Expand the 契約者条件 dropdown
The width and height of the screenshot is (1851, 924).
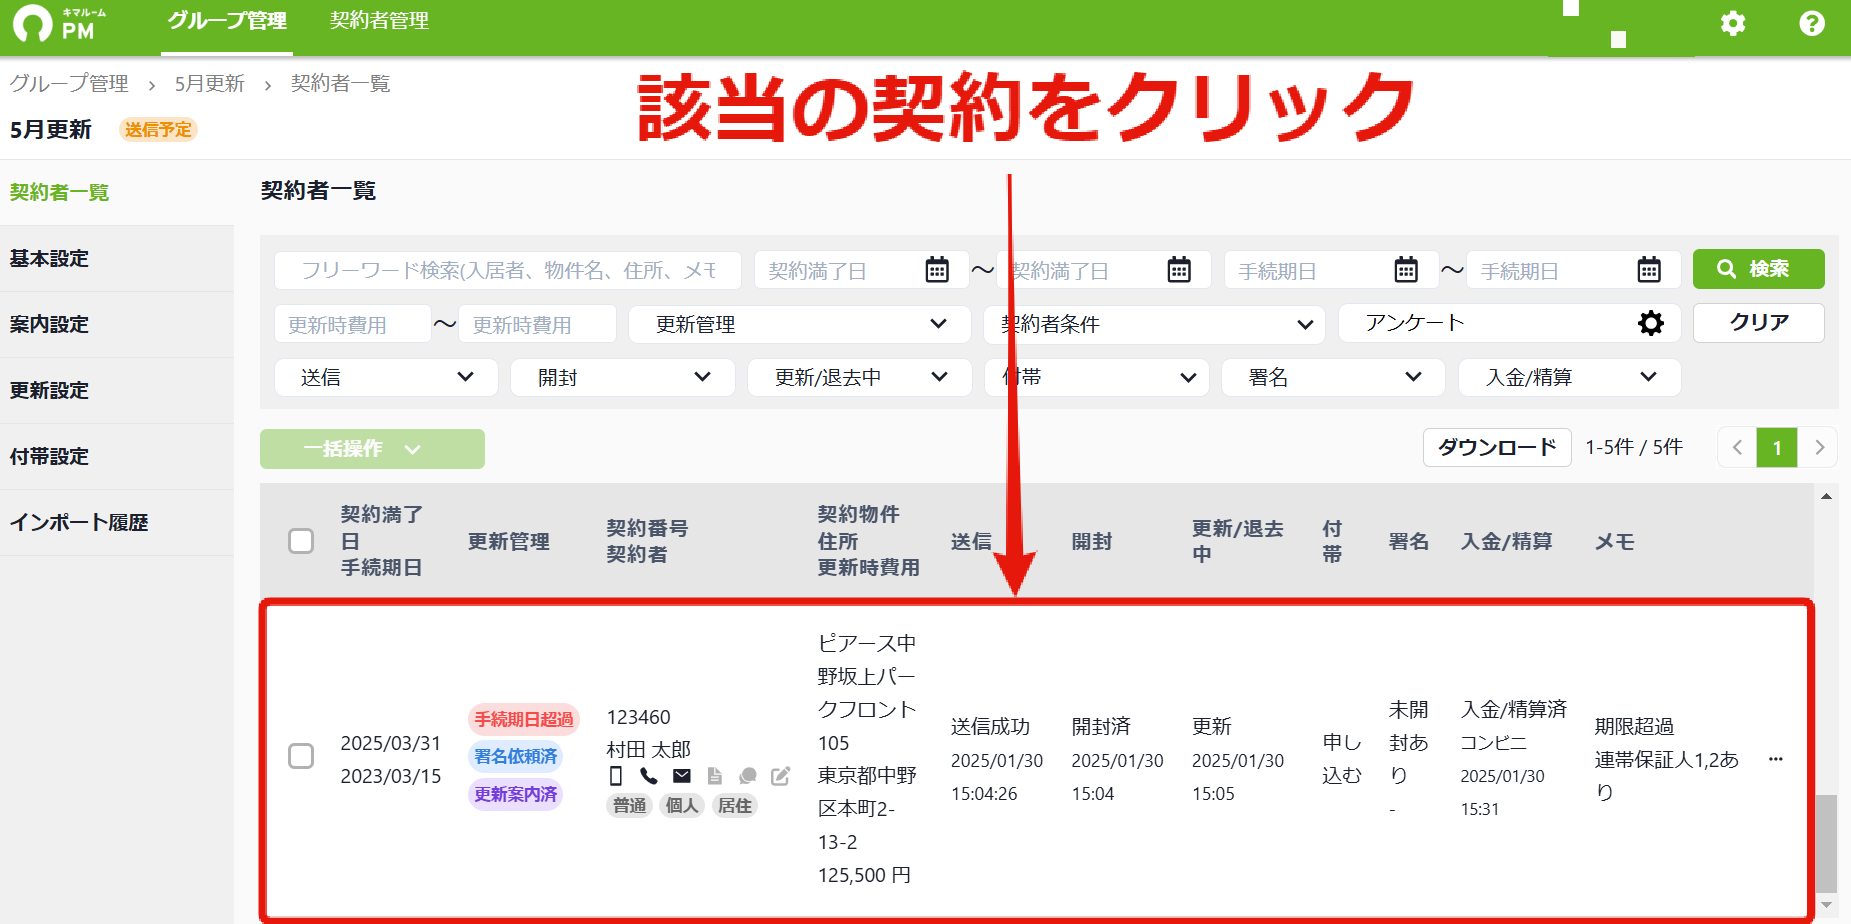coord(1154,324)
